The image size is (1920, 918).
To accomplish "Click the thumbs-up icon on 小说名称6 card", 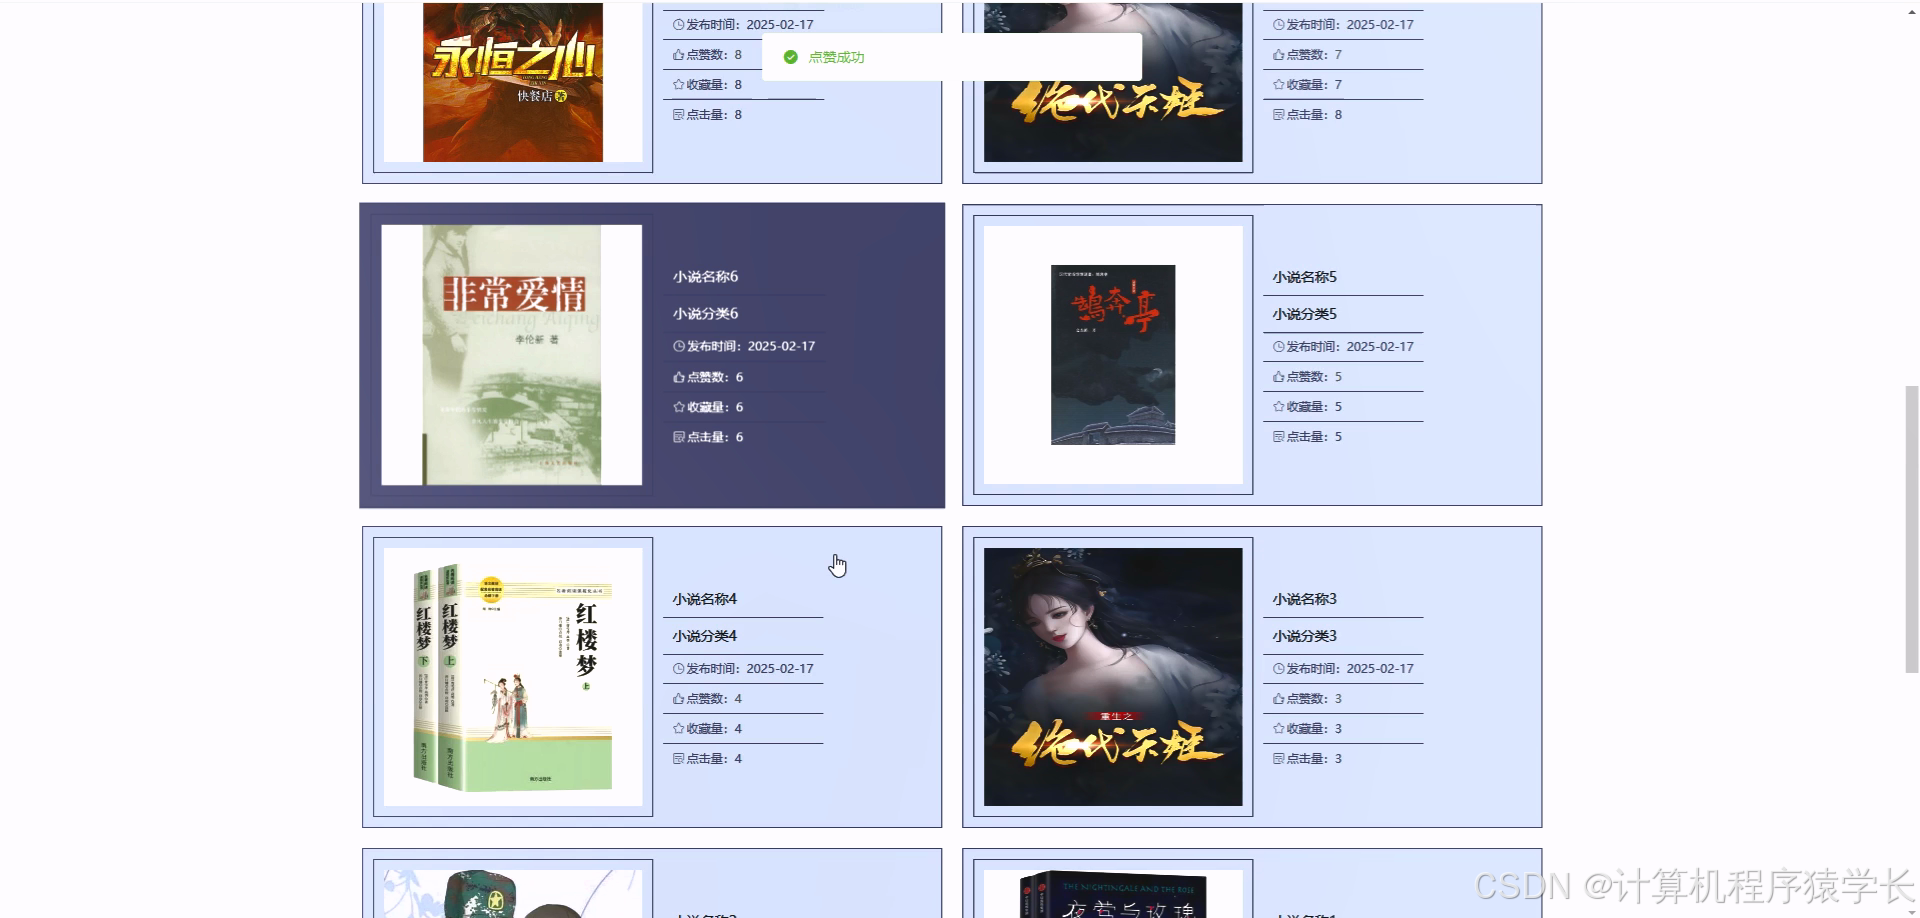I will [x=678, y=377].
